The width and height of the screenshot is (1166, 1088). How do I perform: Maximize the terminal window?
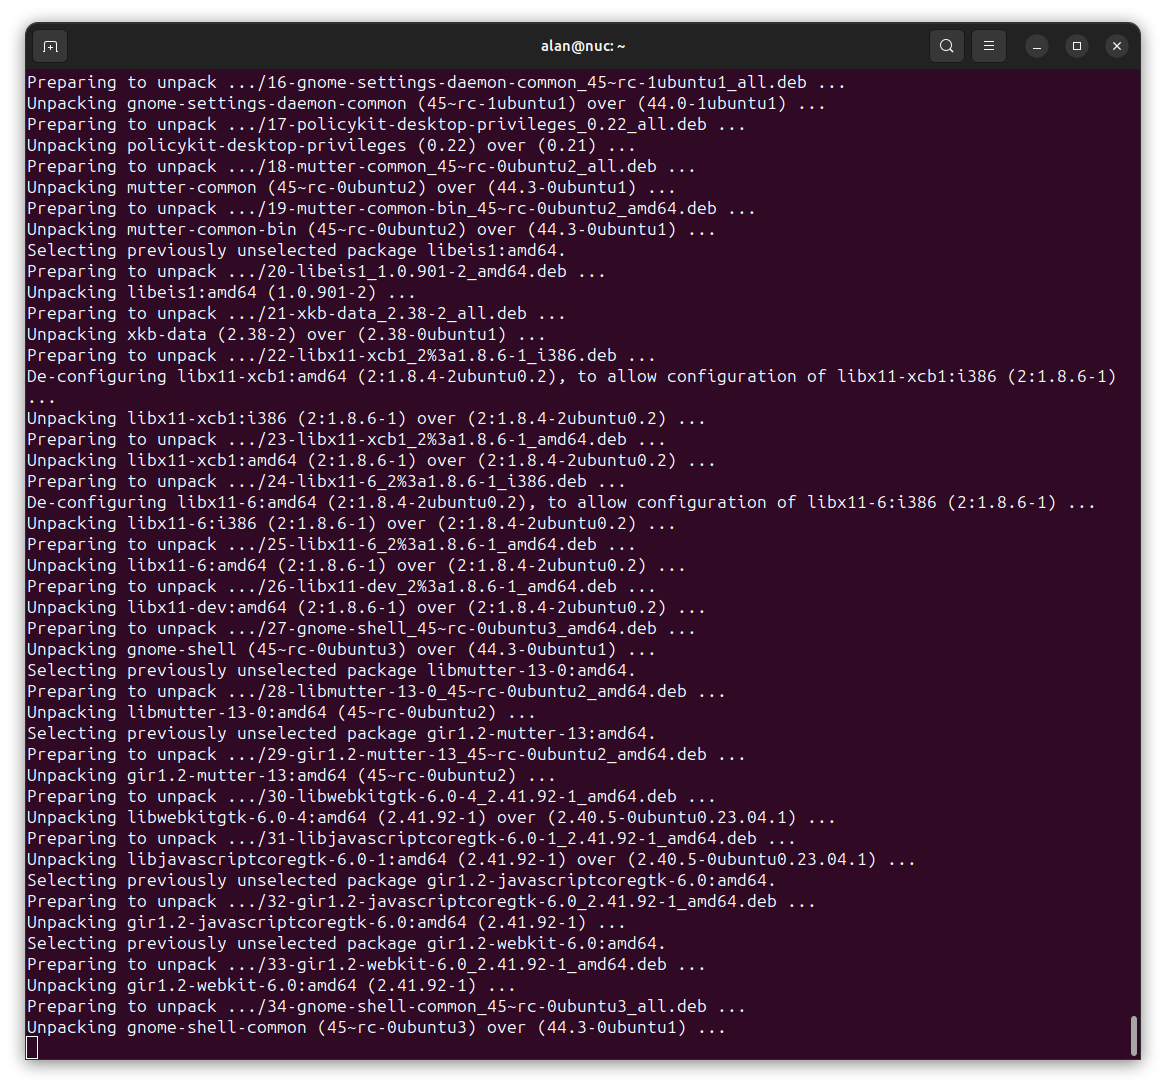click(1077, 46)
